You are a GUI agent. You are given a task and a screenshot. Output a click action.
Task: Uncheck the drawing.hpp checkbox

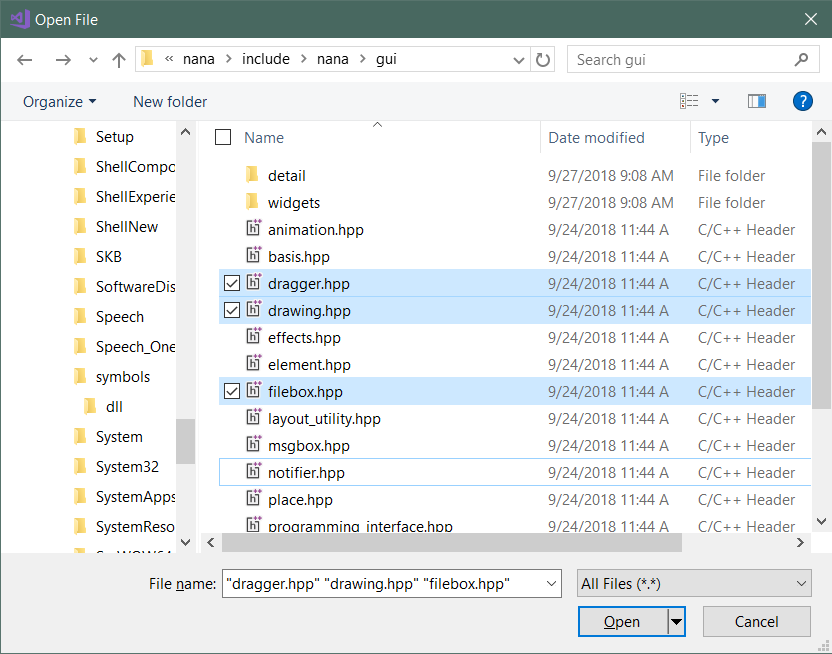click(x=231, y=310)
